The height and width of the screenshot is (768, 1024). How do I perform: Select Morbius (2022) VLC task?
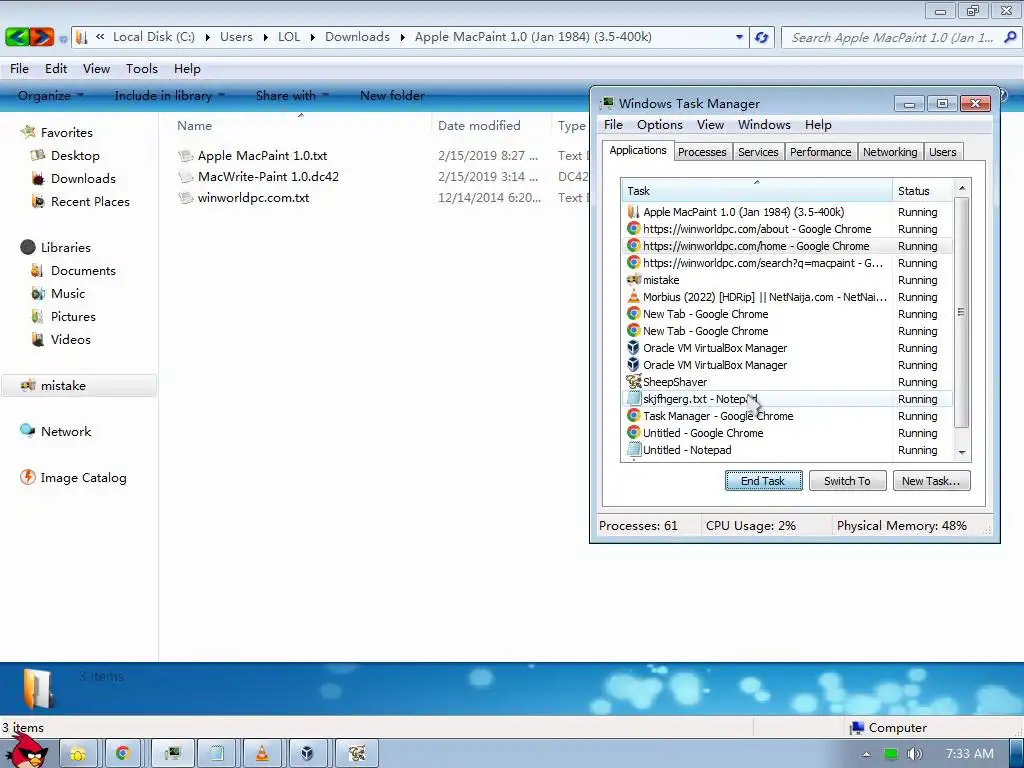click(x=787, y=297)
